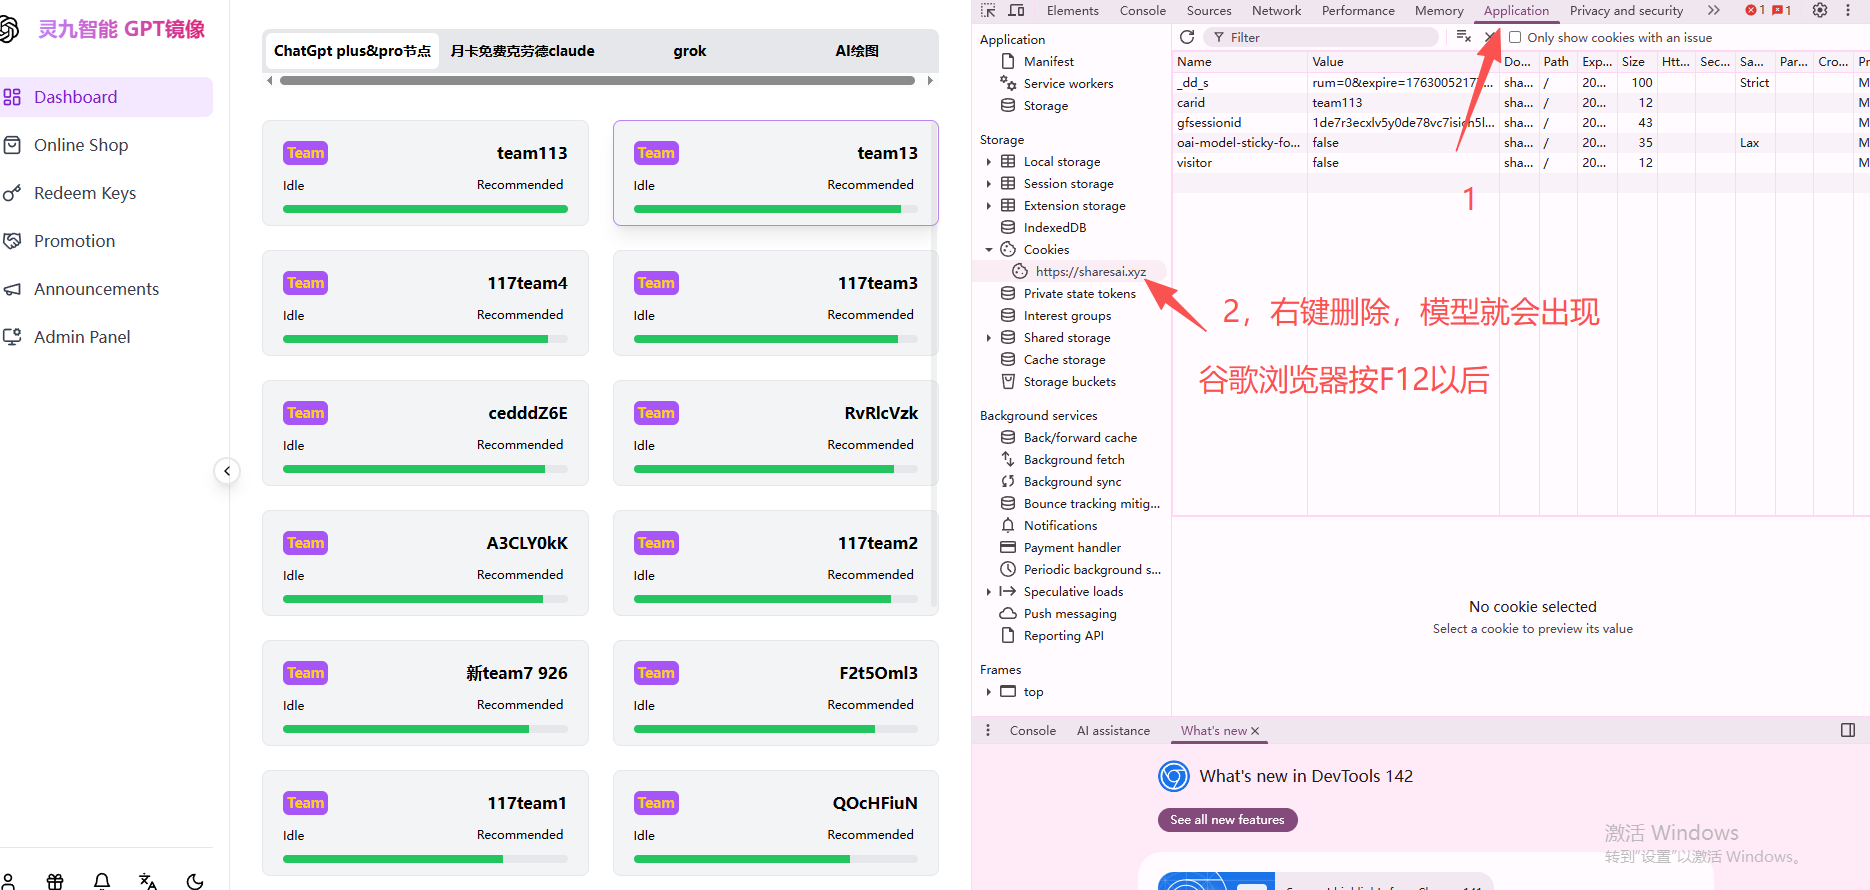Screen dimensions: 1870x890
Task: Select the 117team4 card
Action: pyautogui.click(x=425, y=303)
